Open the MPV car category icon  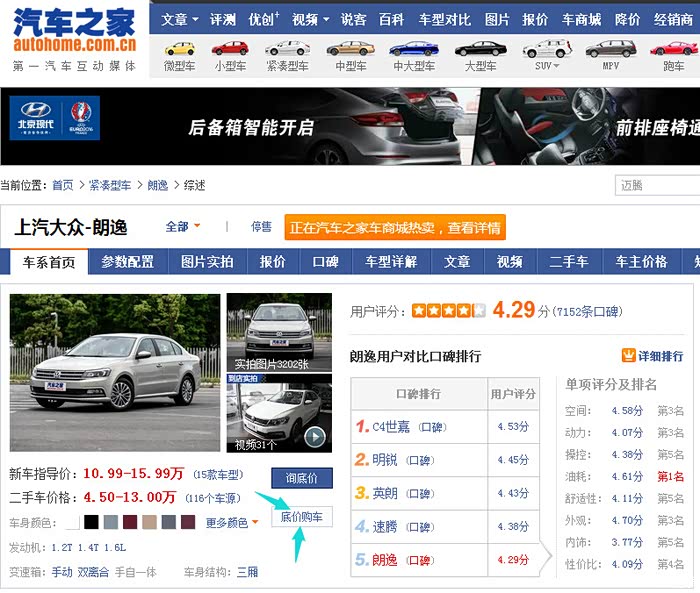click(610, 49)
